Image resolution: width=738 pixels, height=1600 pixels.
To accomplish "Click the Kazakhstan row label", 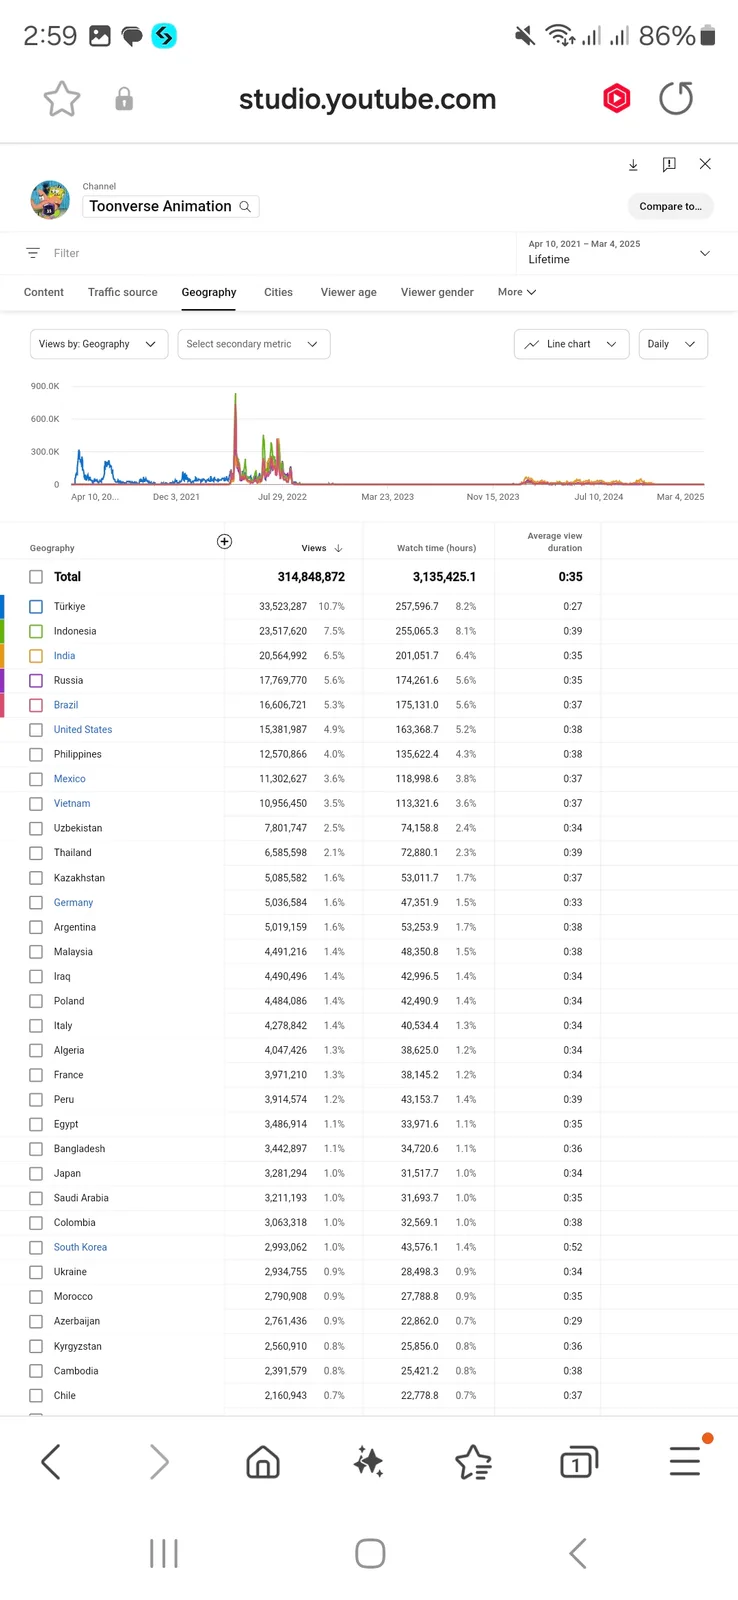I will coord(79,878).
